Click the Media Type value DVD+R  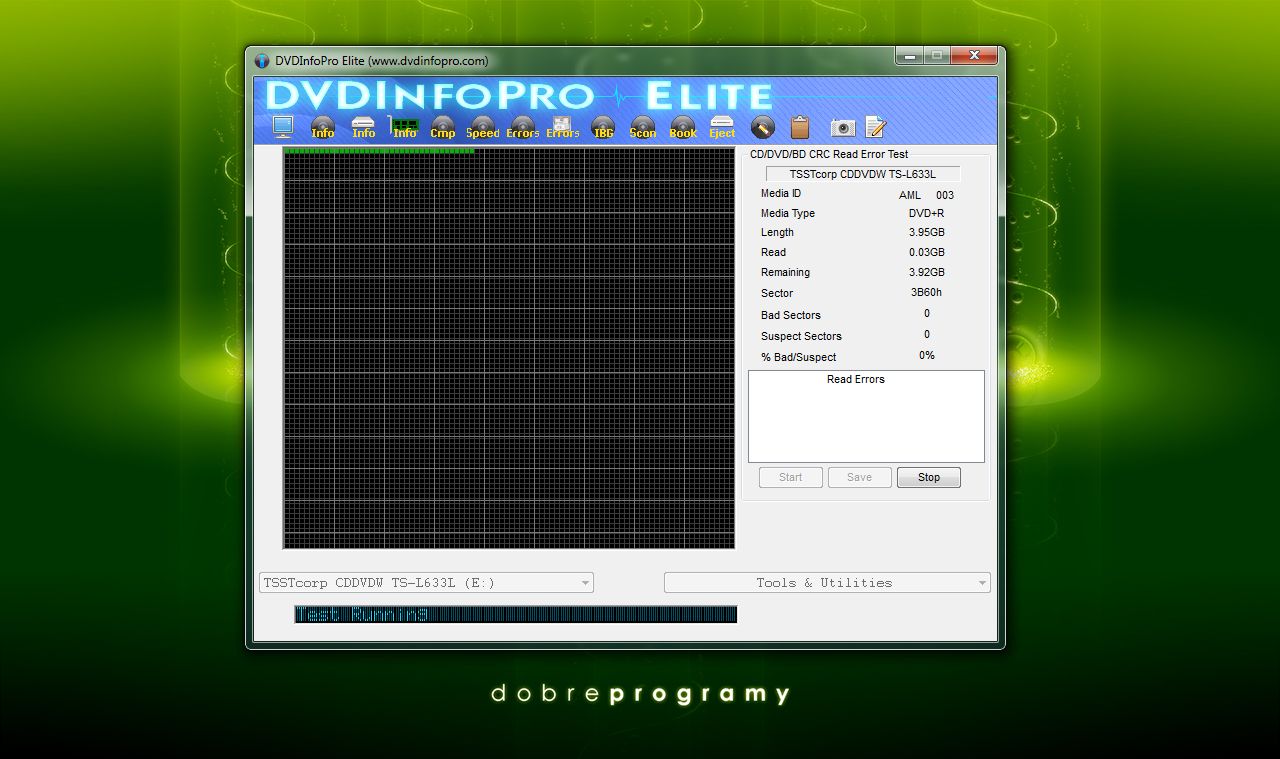[926, 213]
